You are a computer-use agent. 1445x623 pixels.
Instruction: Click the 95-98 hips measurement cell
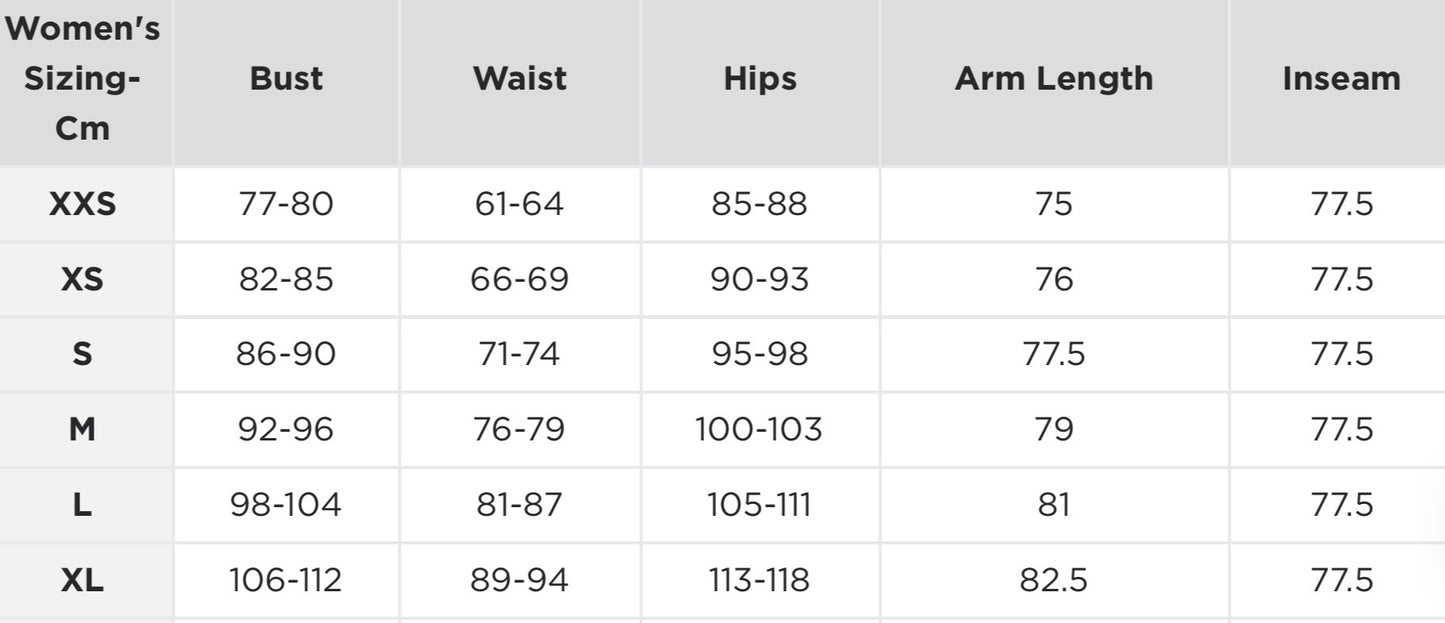tap(760, 354)
